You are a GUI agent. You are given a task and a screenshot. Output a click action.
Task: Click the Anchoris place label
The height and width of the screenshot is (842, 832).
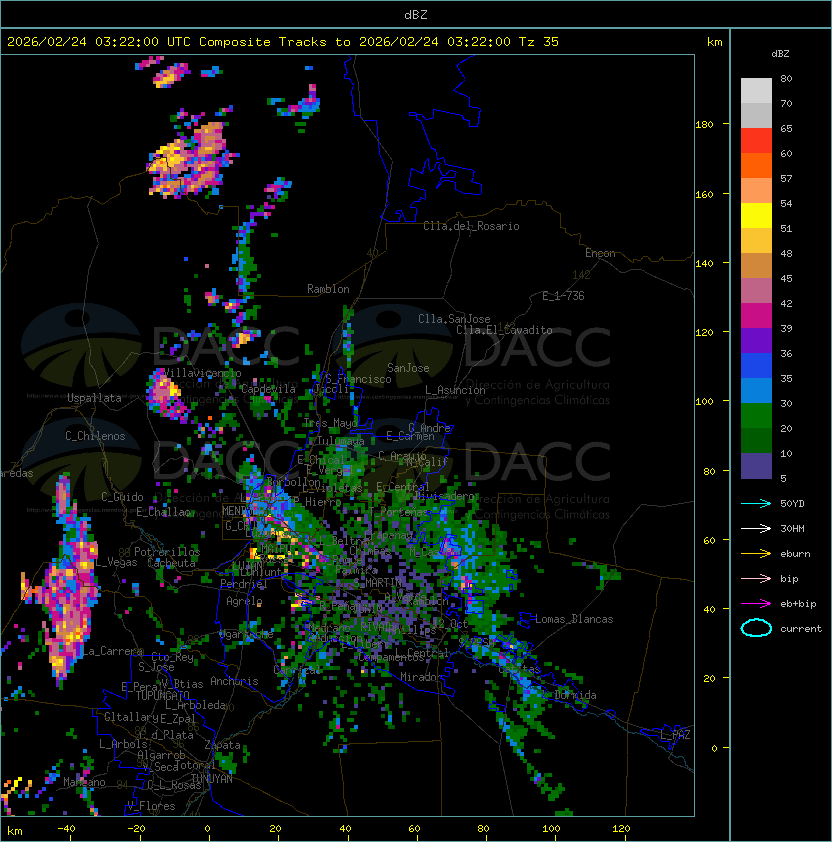(x=234, y=681)
